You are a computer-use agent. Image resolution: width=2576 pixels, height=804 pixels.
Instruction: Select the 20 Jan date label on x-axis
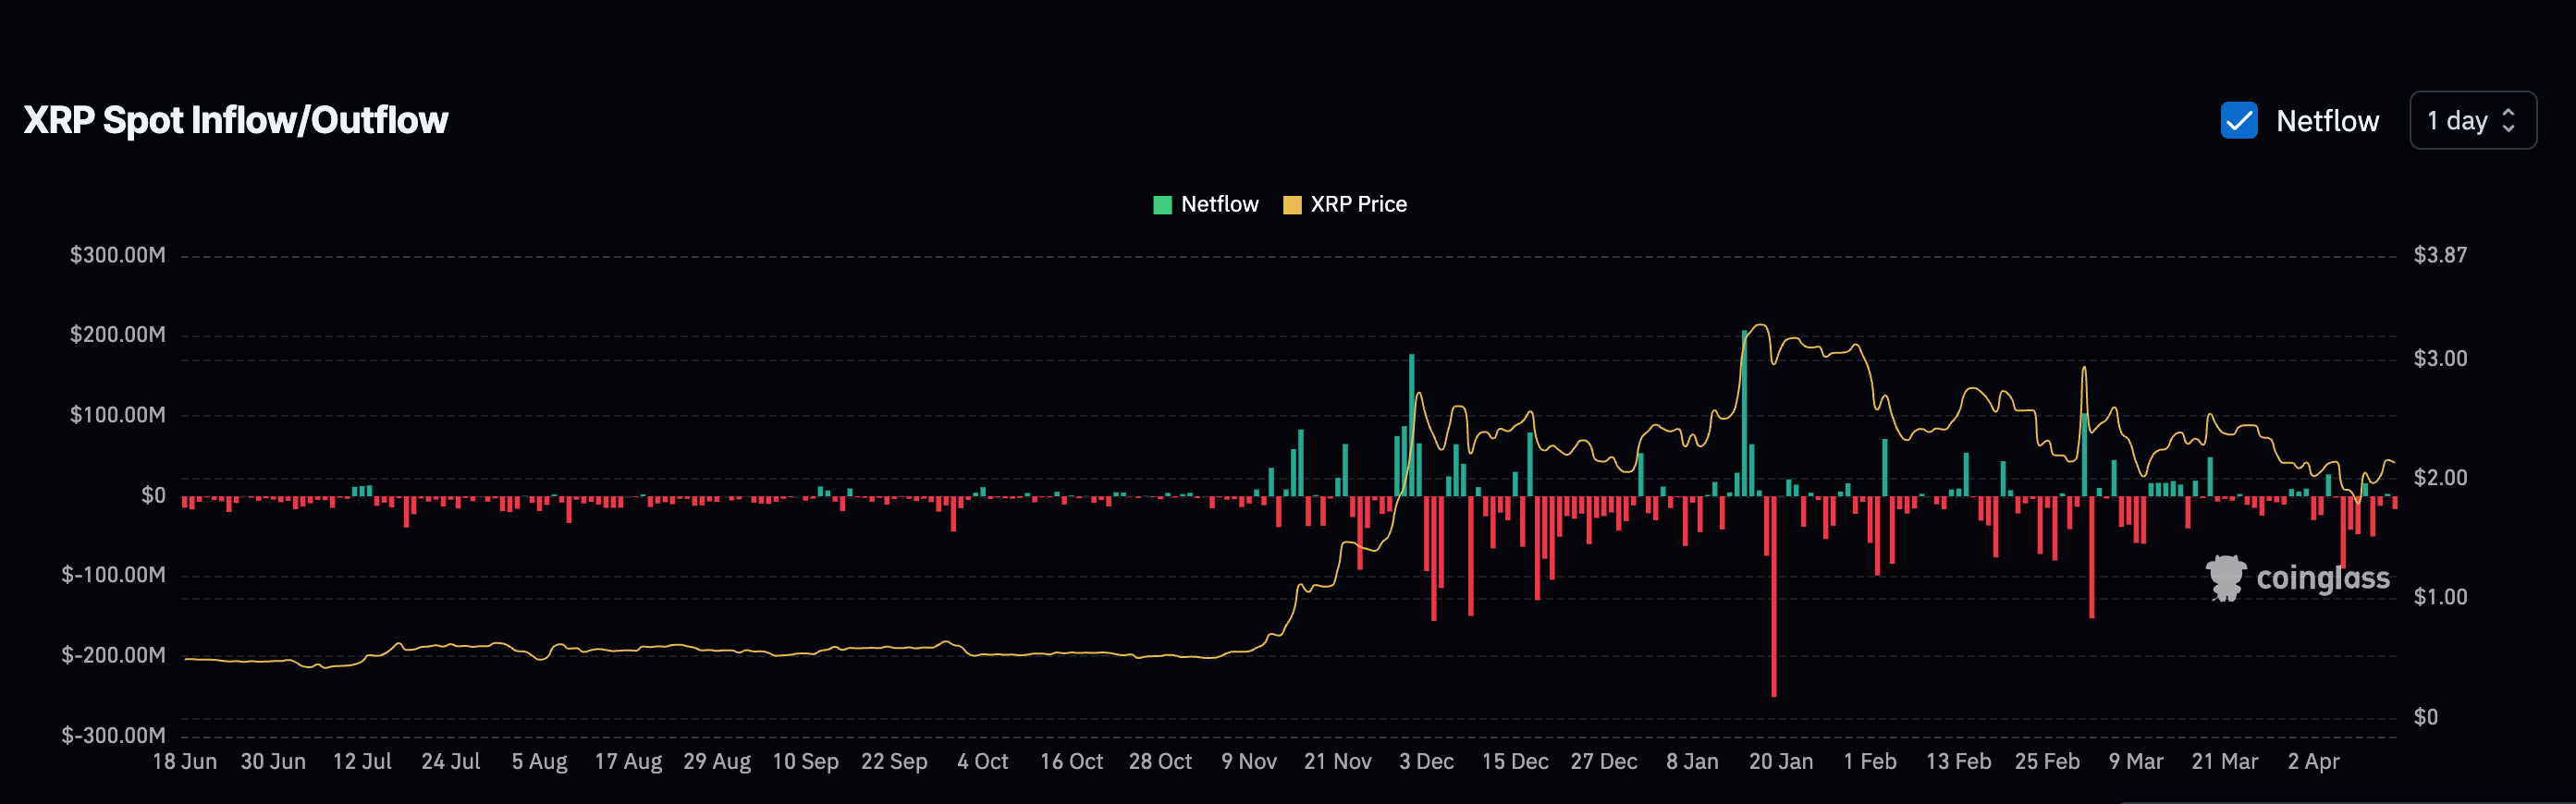1780,761
